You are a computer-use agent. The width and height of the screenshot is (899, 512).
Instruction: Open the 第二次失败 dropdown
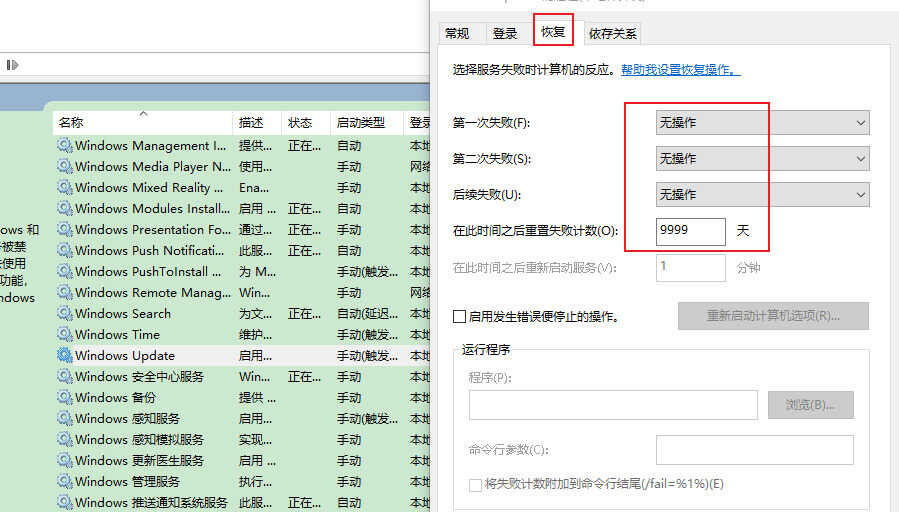[x=763, y=159]
